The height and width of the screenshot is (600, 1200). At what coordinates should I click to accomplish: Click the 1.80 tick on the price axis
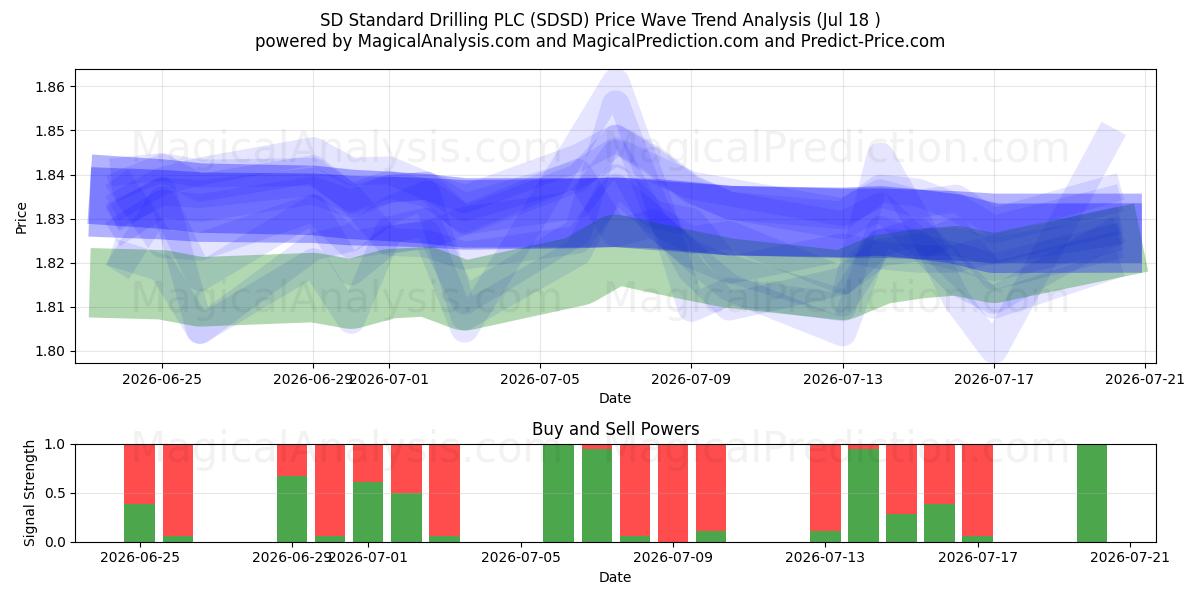50,351
